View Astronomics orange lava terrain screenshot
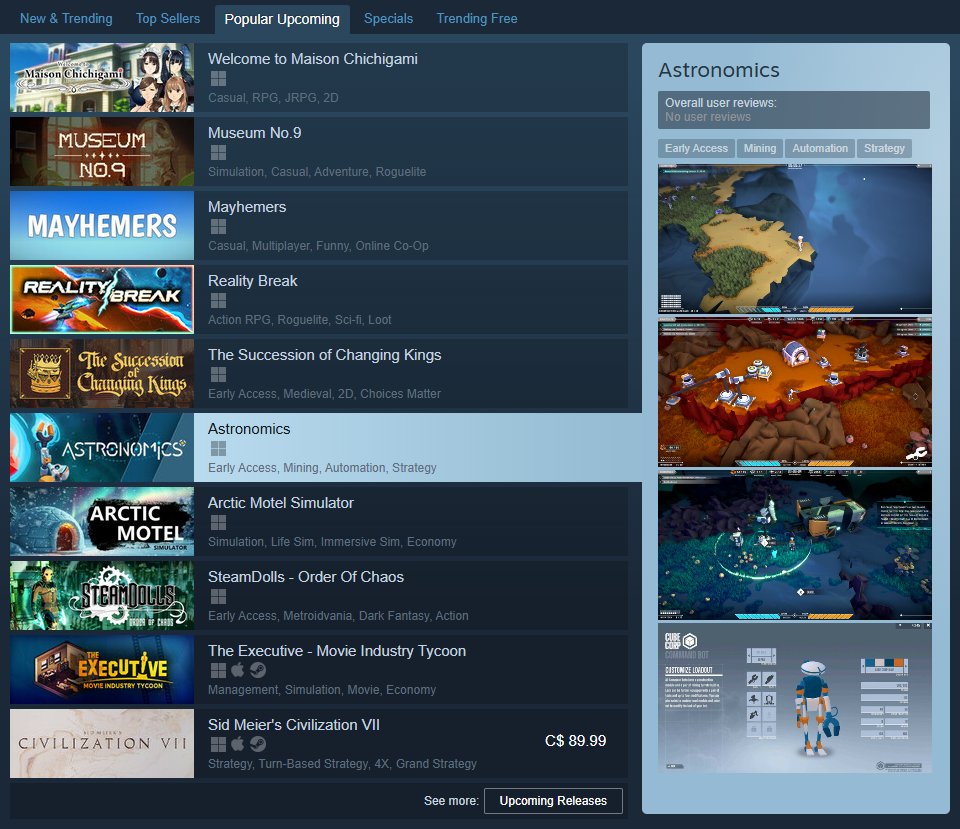This screenshot has height=829, width=960. coord(795,392)
